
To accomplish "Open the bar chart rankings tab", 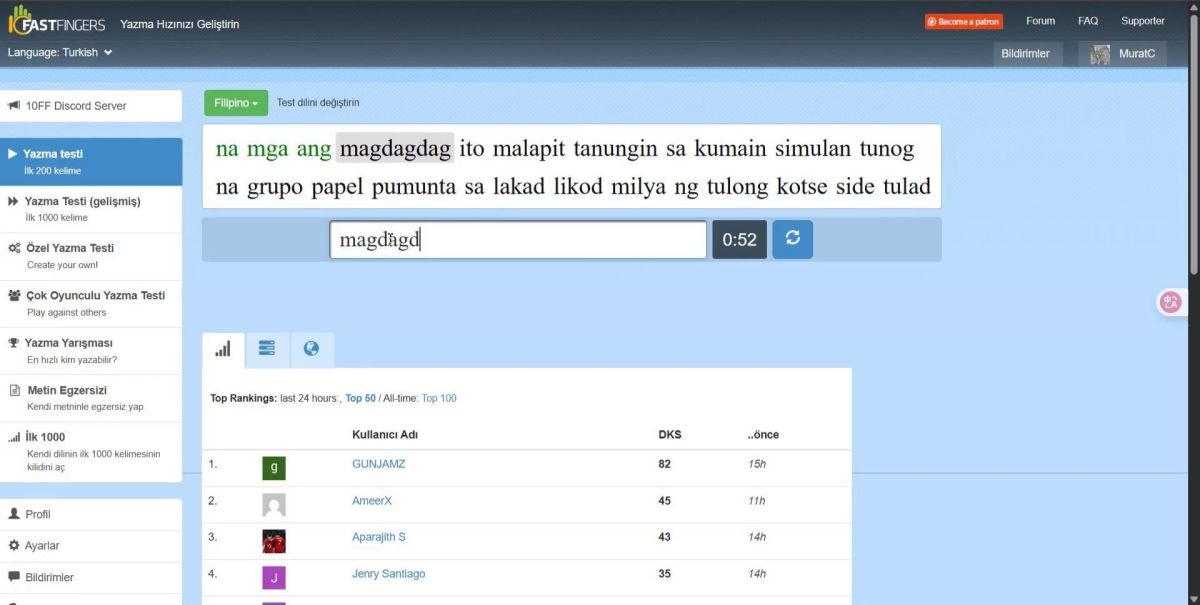I will [x=223, y=349].
